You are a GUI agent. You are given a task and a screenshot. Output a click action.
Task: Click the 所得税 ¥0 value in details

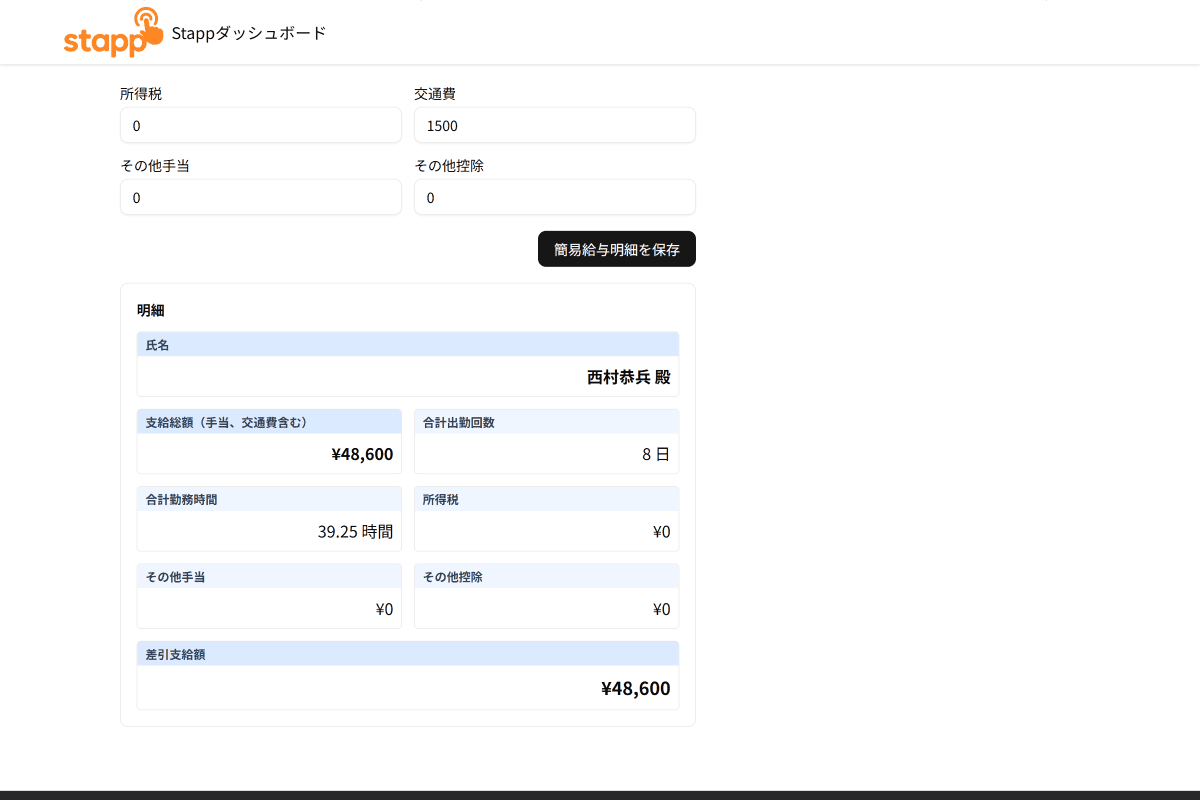coord(661,531)
